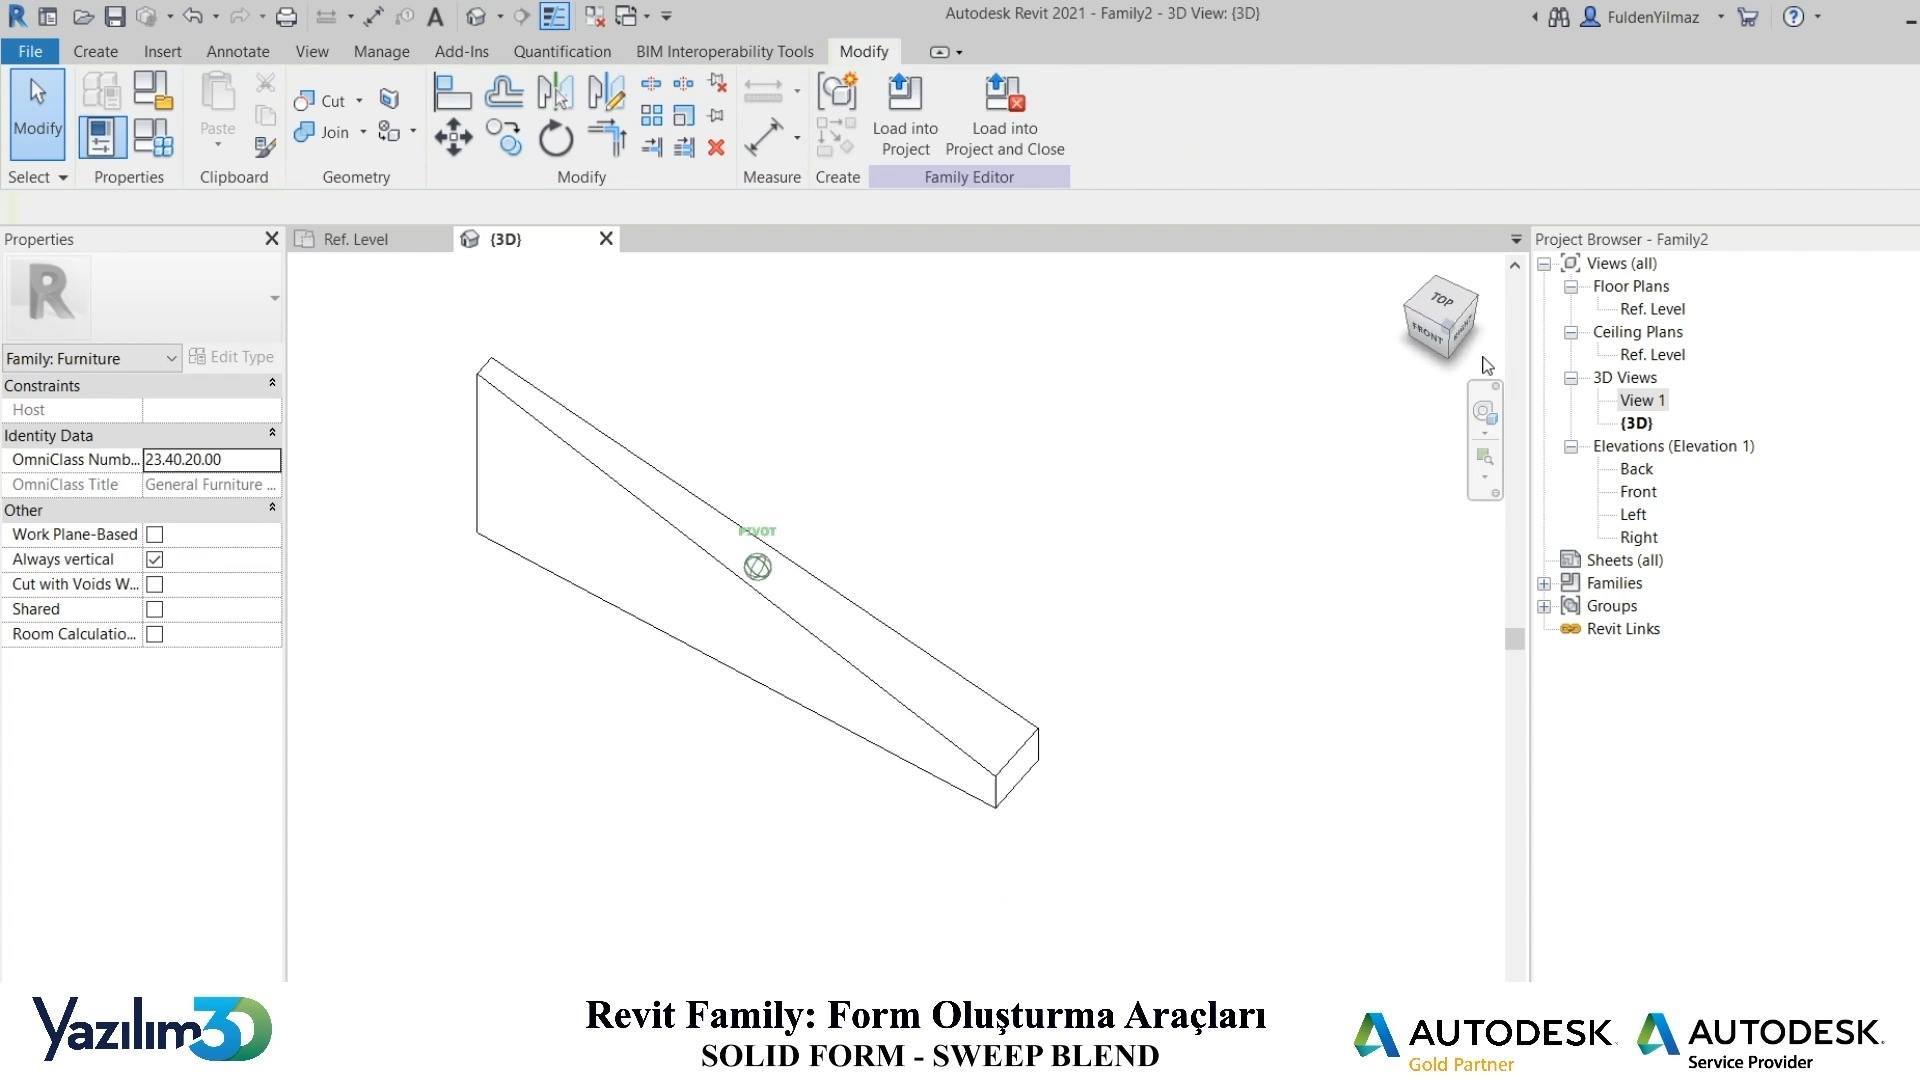Image resolution: width=1920 pixels, height=1080 pixels.
Task: Click the Print icon in quick access
Action: pos(286,16)
